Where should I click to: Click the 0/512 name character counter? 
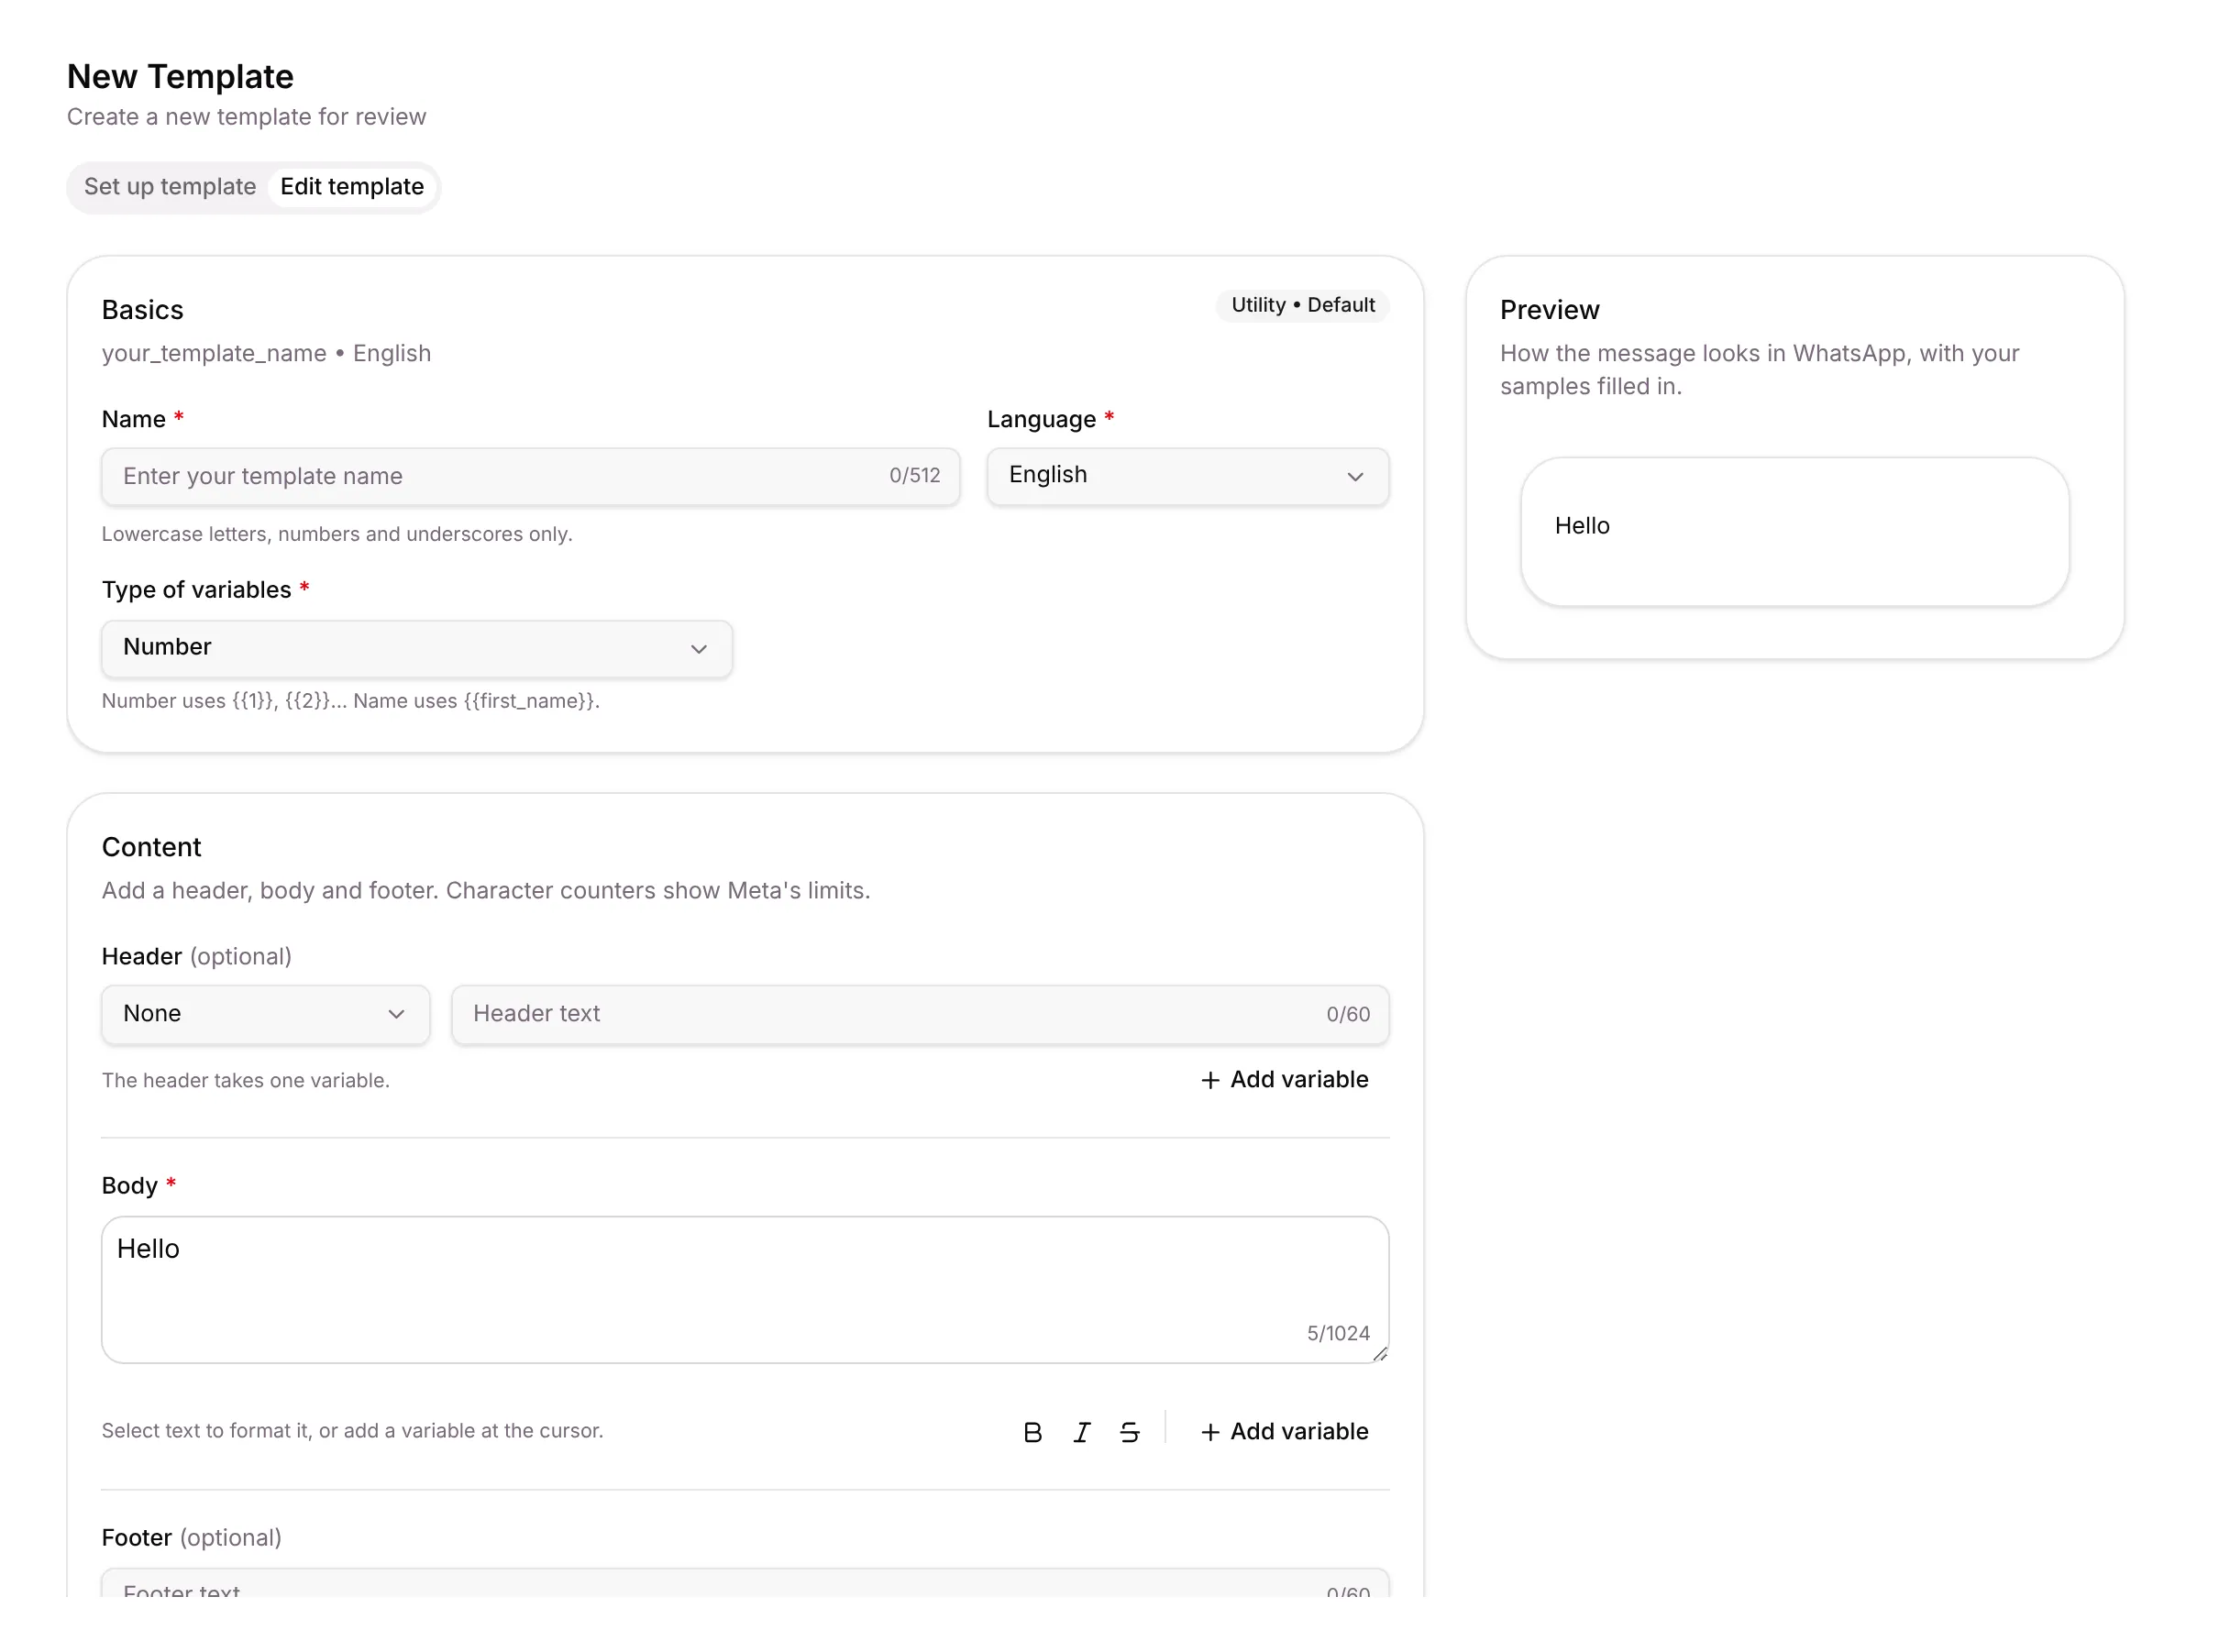[915, 475]
